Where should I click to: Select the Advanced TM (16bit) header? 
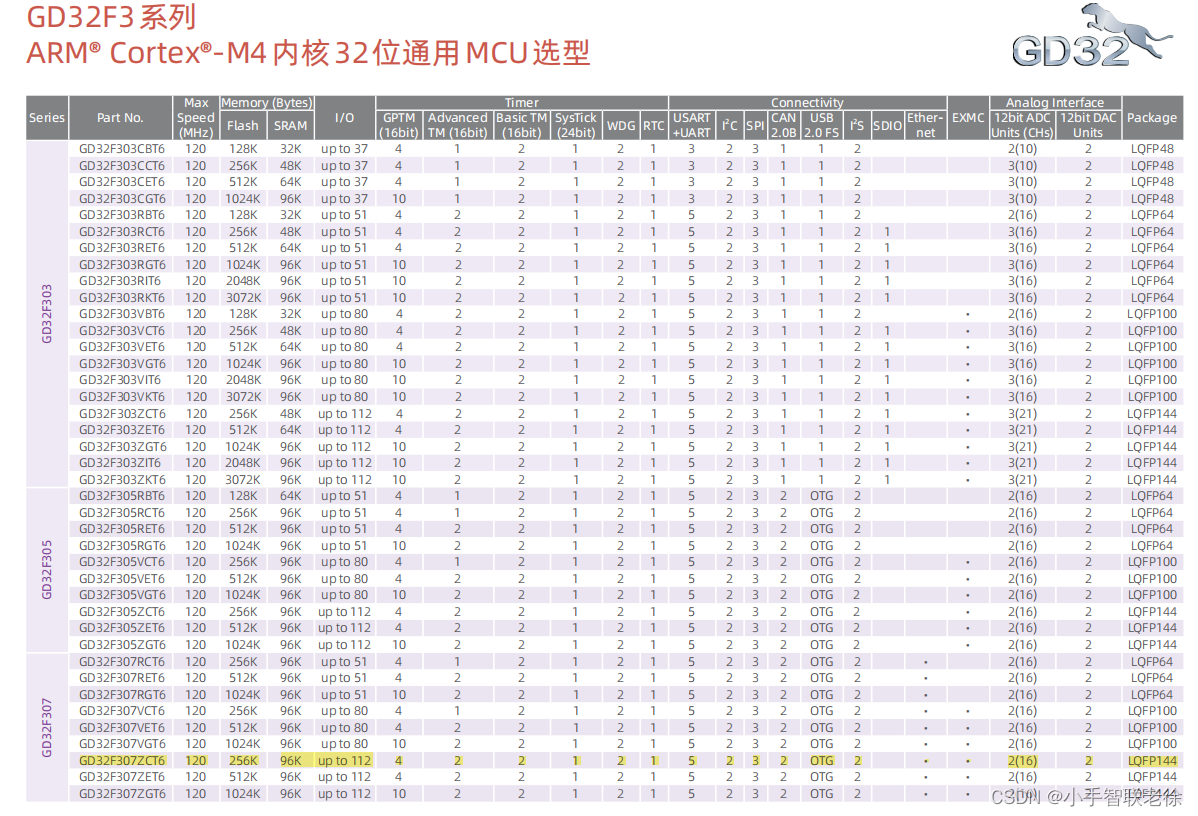point(458,125)
